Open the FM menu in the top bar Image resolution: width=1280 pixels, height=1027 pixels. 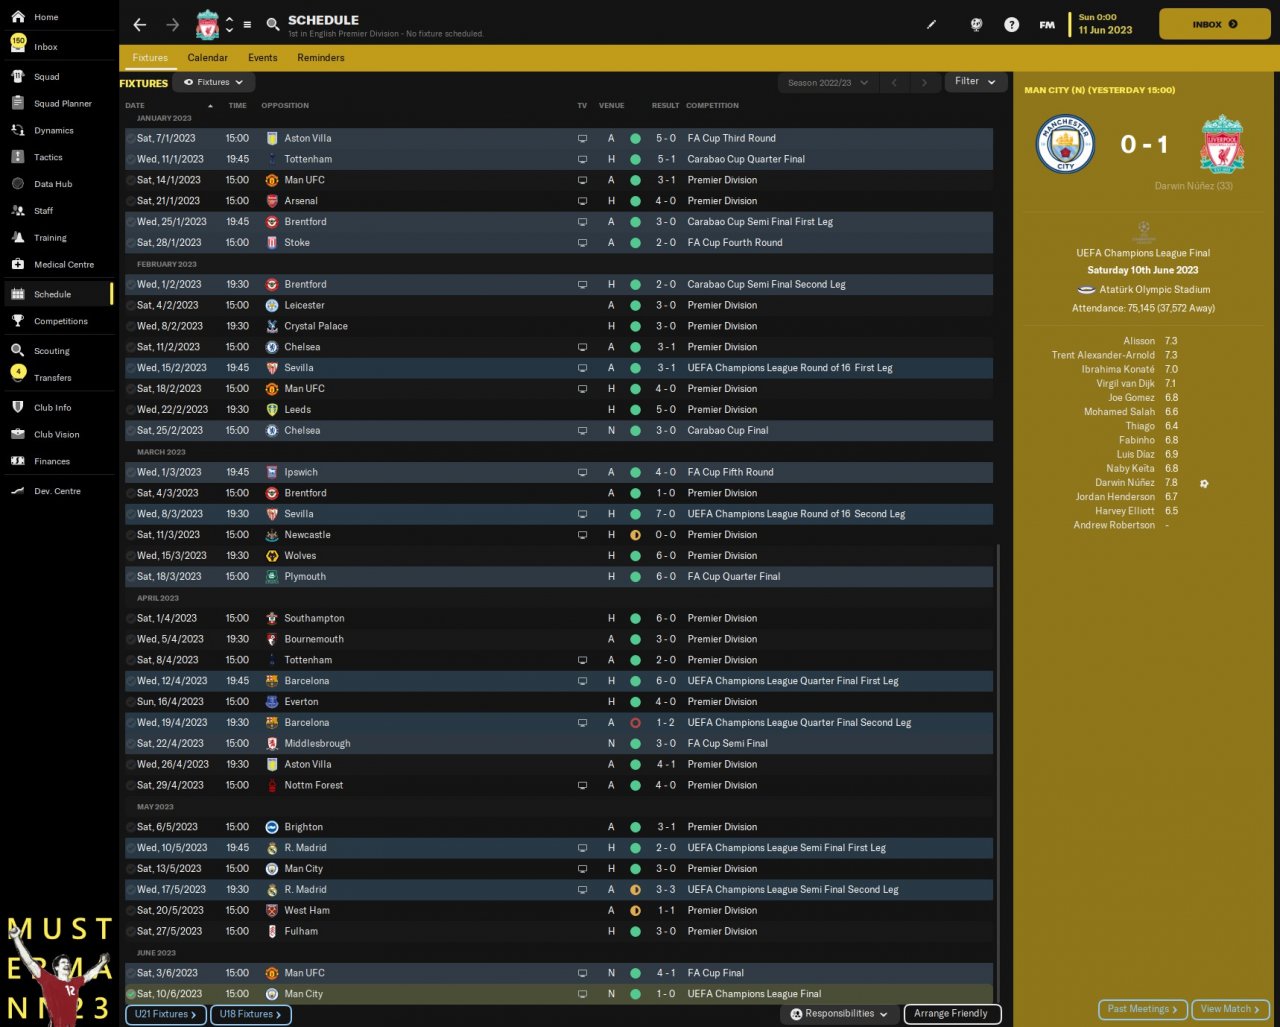coord(1047,24)
